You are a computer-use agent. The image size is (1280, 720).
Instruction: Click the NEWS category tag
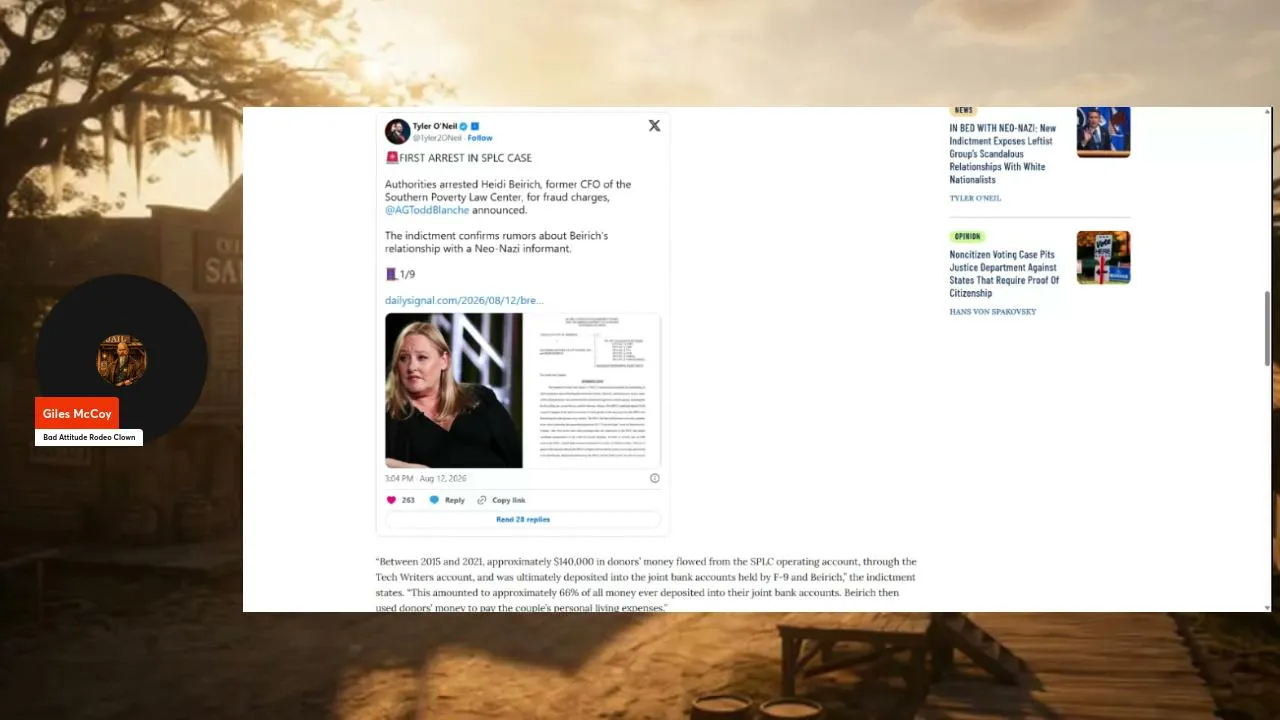pyautogui.click(x=963, y=110)
